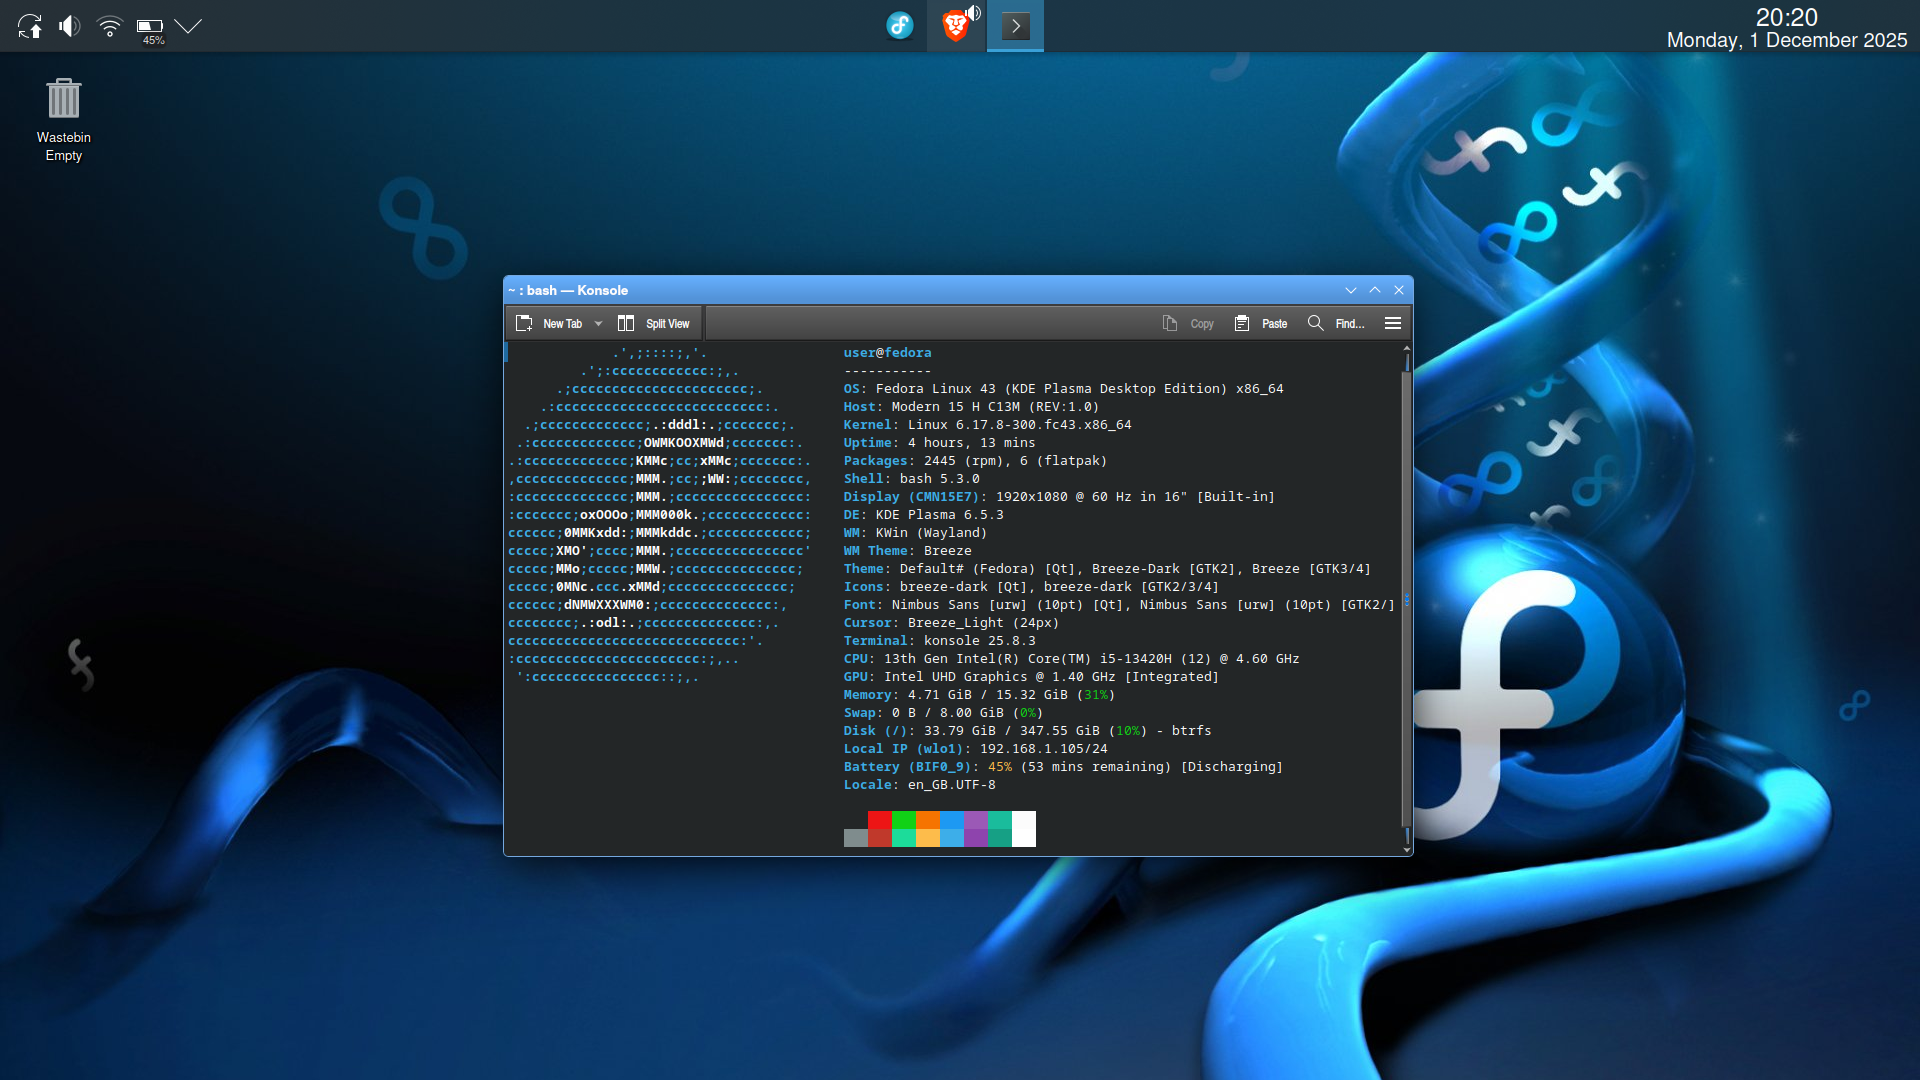Click the battery 45% indicator
Image resolution: width=1920 pixels, height=1080 pixels.
click(x=150, y=28)
